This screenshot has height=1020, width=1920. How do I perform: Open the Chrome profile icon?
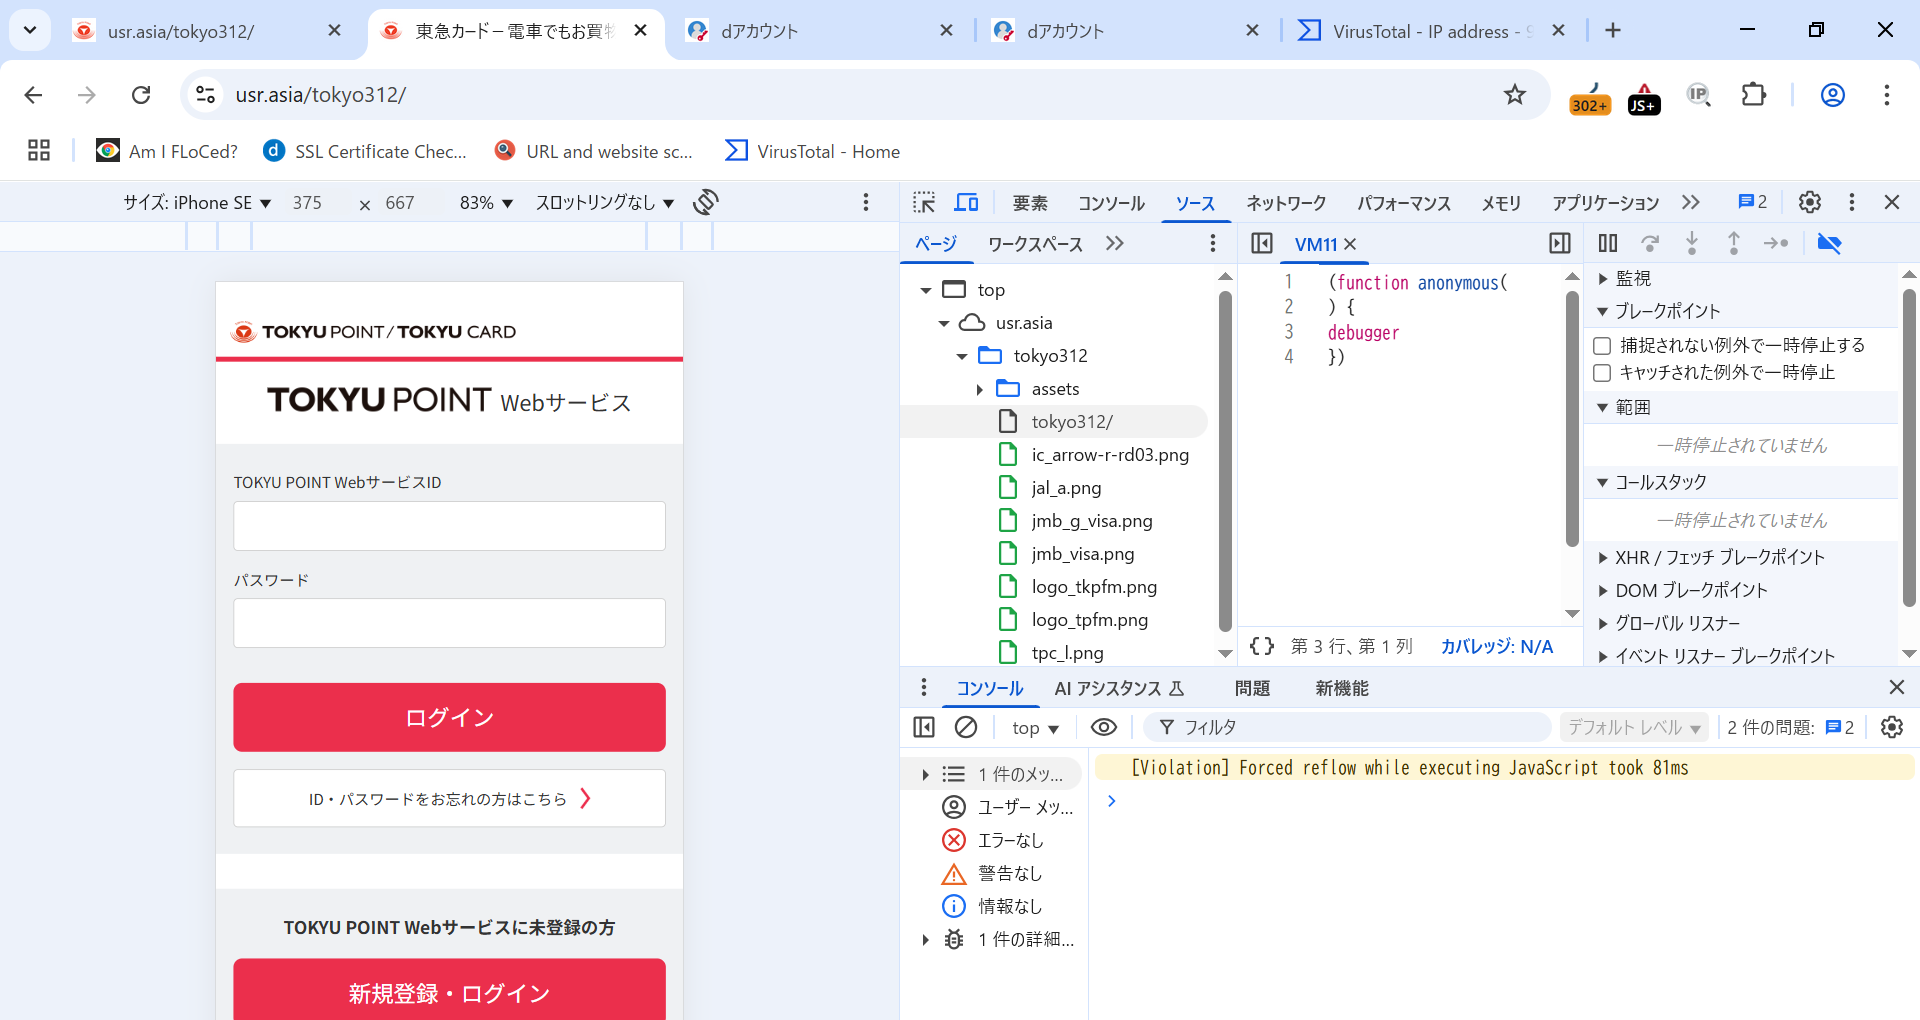pyautogui.click(x=1833, y=95)
